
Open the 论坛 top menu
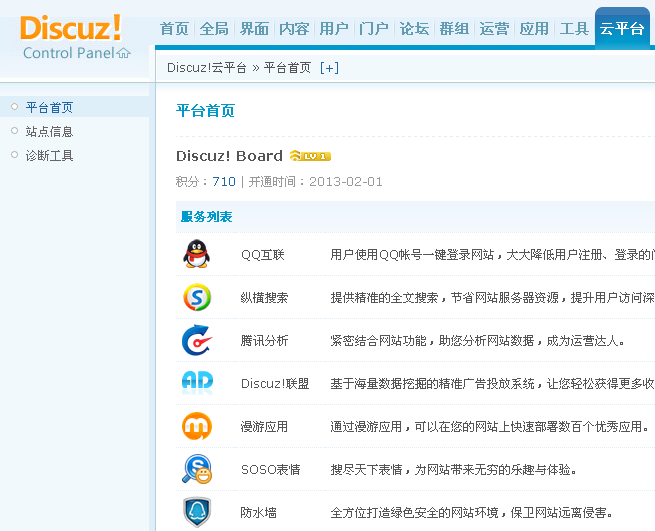tap(414, 29)
